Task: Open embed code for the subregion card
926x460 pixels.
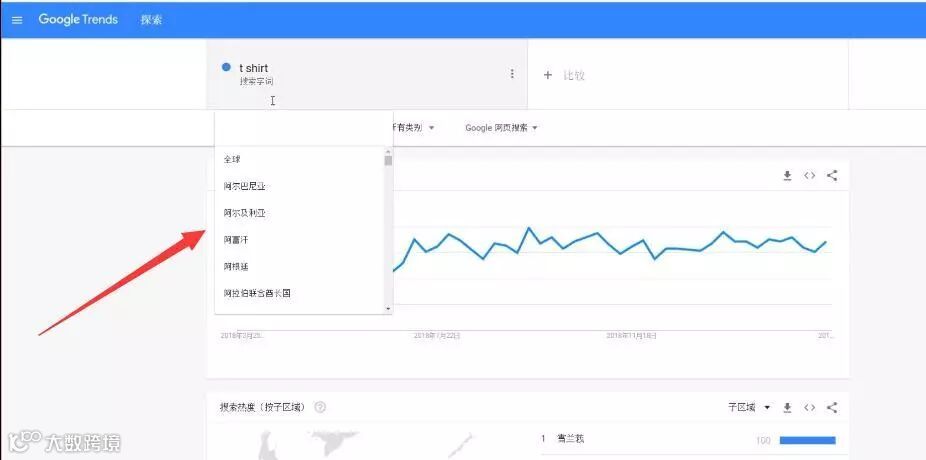Action: click(x=810, y=407)
